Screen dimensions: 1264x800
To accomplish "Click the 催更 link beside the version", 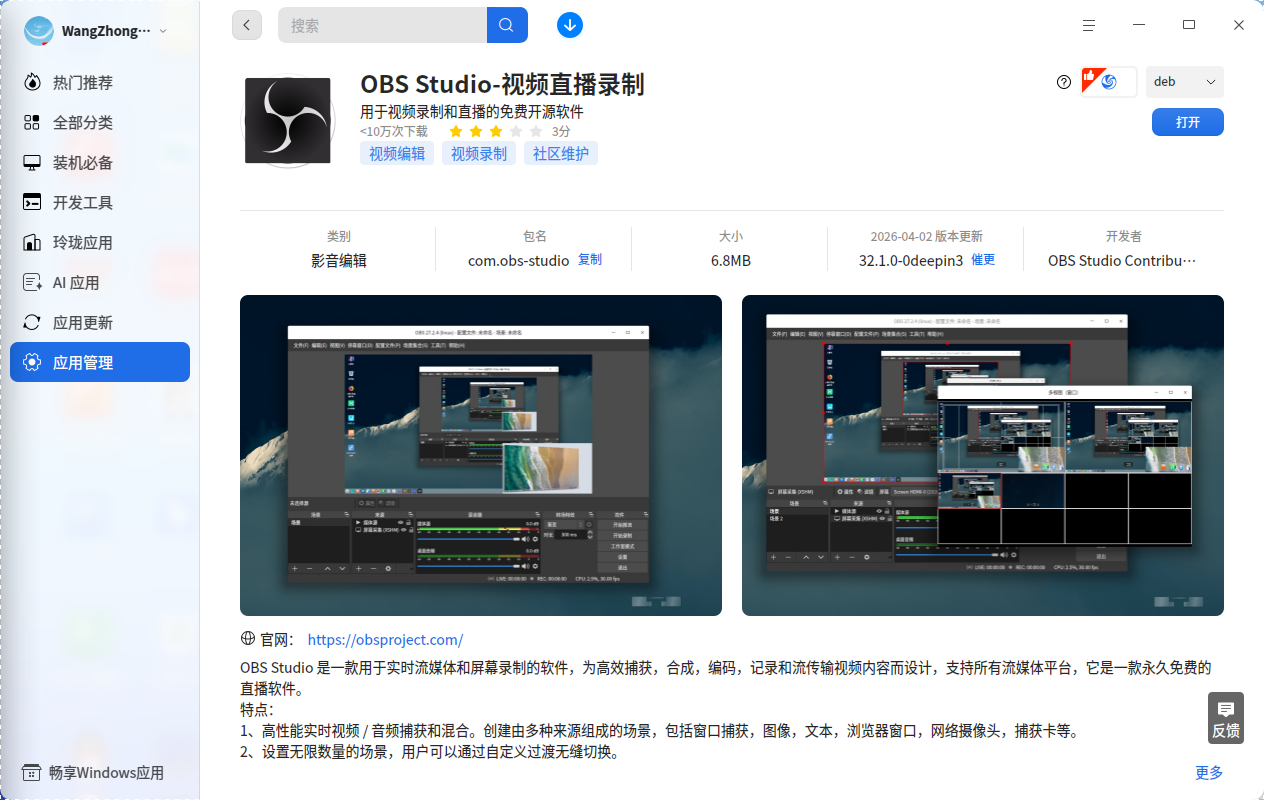I will (x=983, y=260).
